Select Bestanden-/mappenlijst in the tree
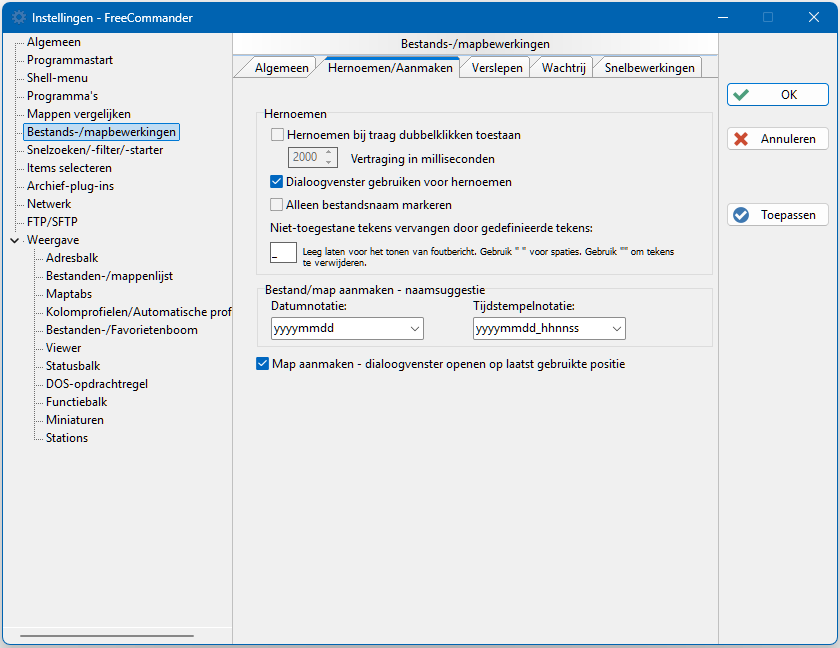This screenshot has width=840, height=648. (x=109, y=276)
